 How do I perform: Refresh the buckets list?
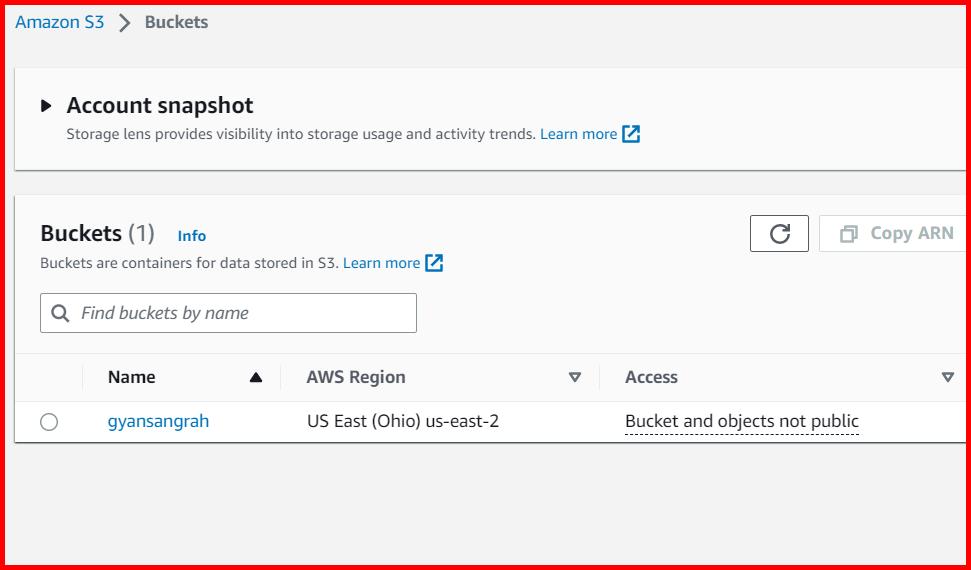(x=779, y=234)
